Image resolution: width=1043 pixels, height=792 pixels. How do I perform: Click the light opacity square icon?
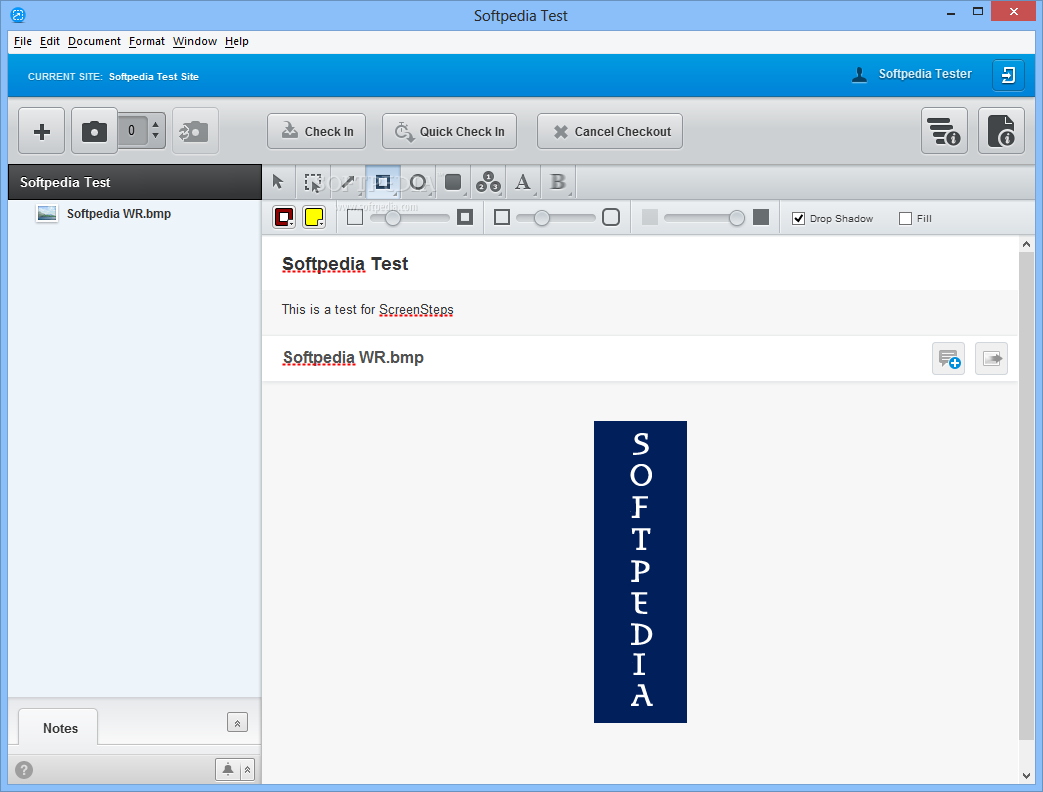[x=650, y=217]
